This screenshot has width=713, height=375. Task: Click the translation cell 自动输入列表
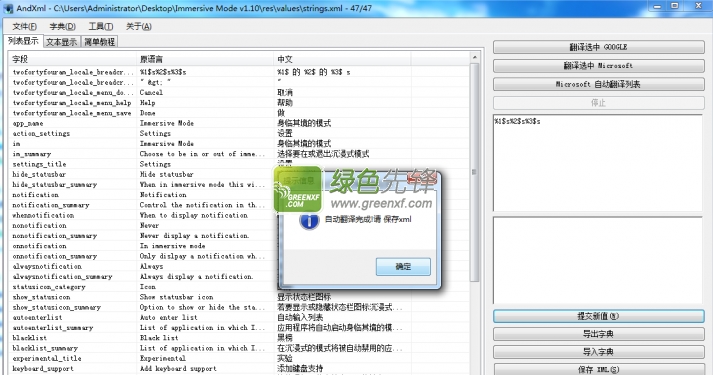tap(300, 317)
